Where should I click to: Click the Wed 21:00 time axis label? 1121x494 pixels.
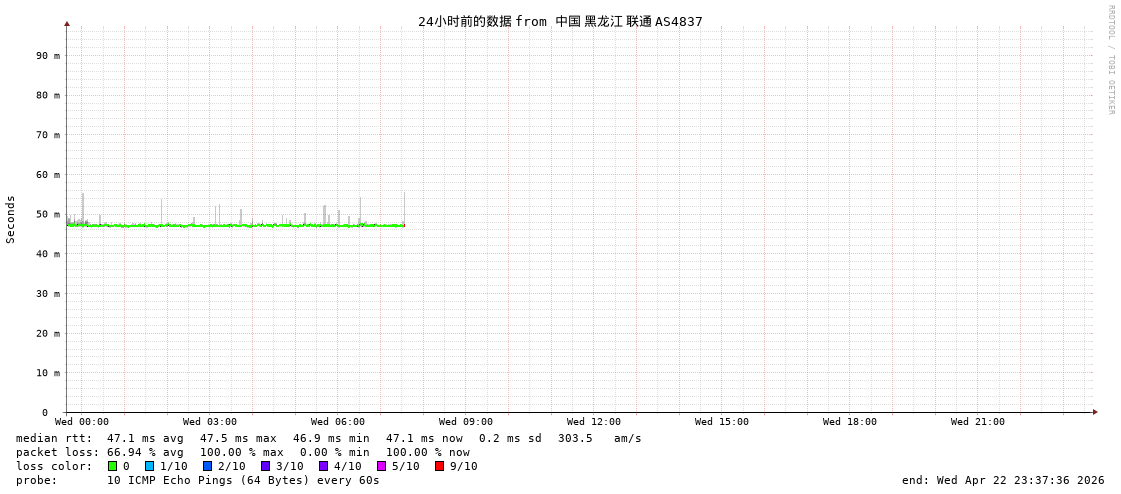tap(977, 422)
